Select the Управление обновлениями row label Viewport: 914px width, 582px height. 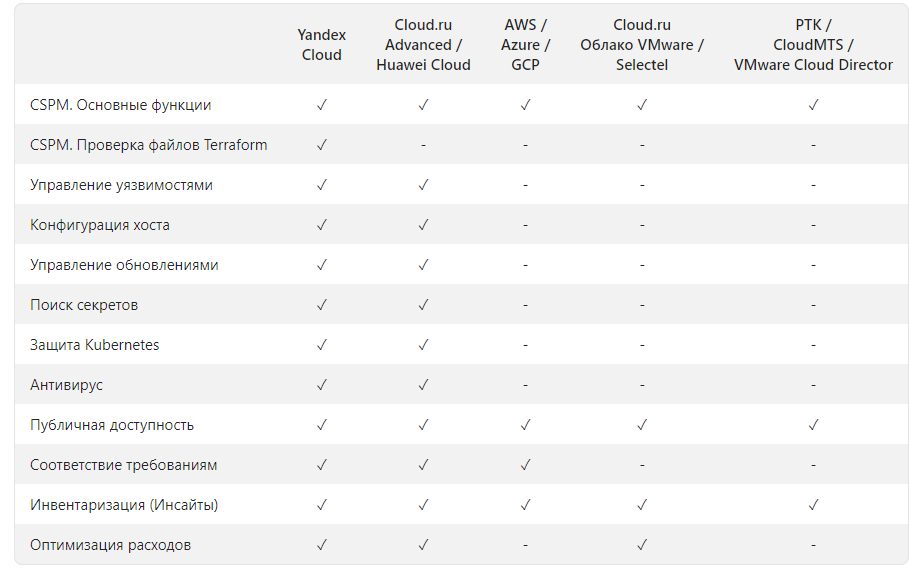pos(124,265)
